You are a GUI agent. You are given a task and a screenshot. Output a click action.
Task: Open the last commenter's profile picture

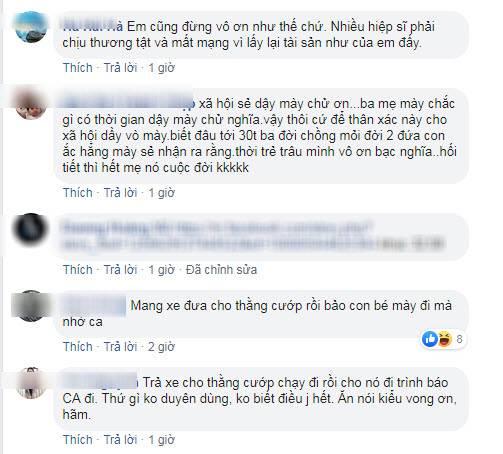pyautogui.click(x=31, y=383)
